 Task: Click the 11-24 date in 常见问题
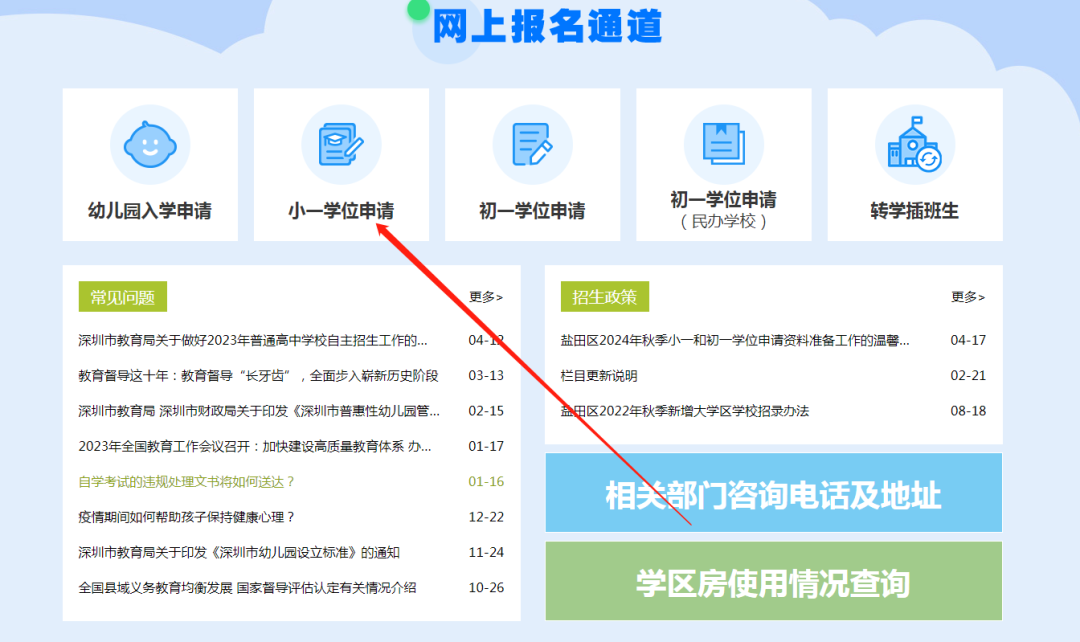[x=486, y=552]
